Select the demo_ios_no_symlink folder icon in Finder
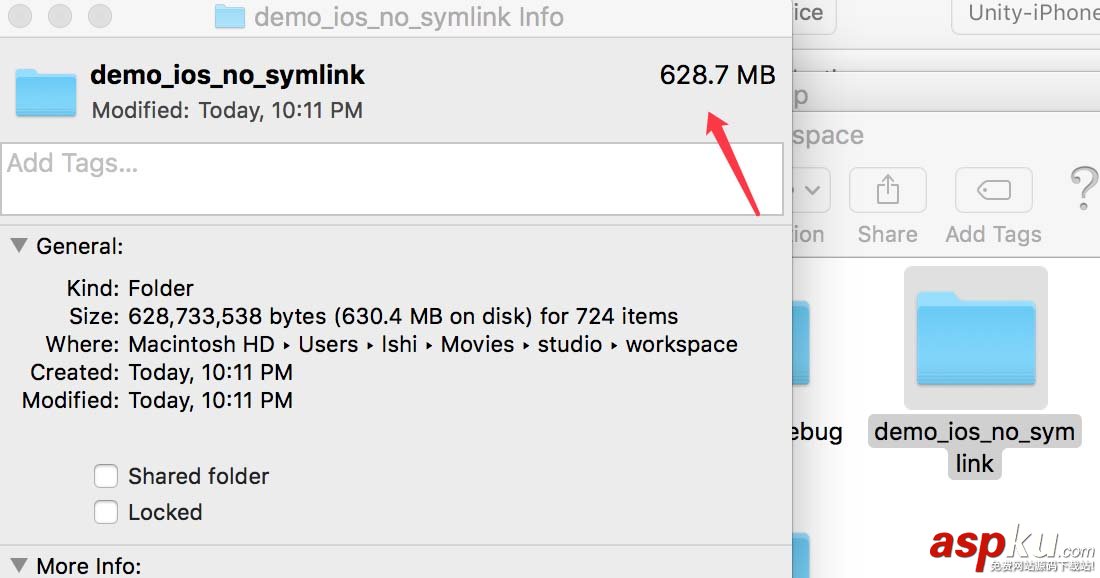1100x578 pixels. click(975, 337)
